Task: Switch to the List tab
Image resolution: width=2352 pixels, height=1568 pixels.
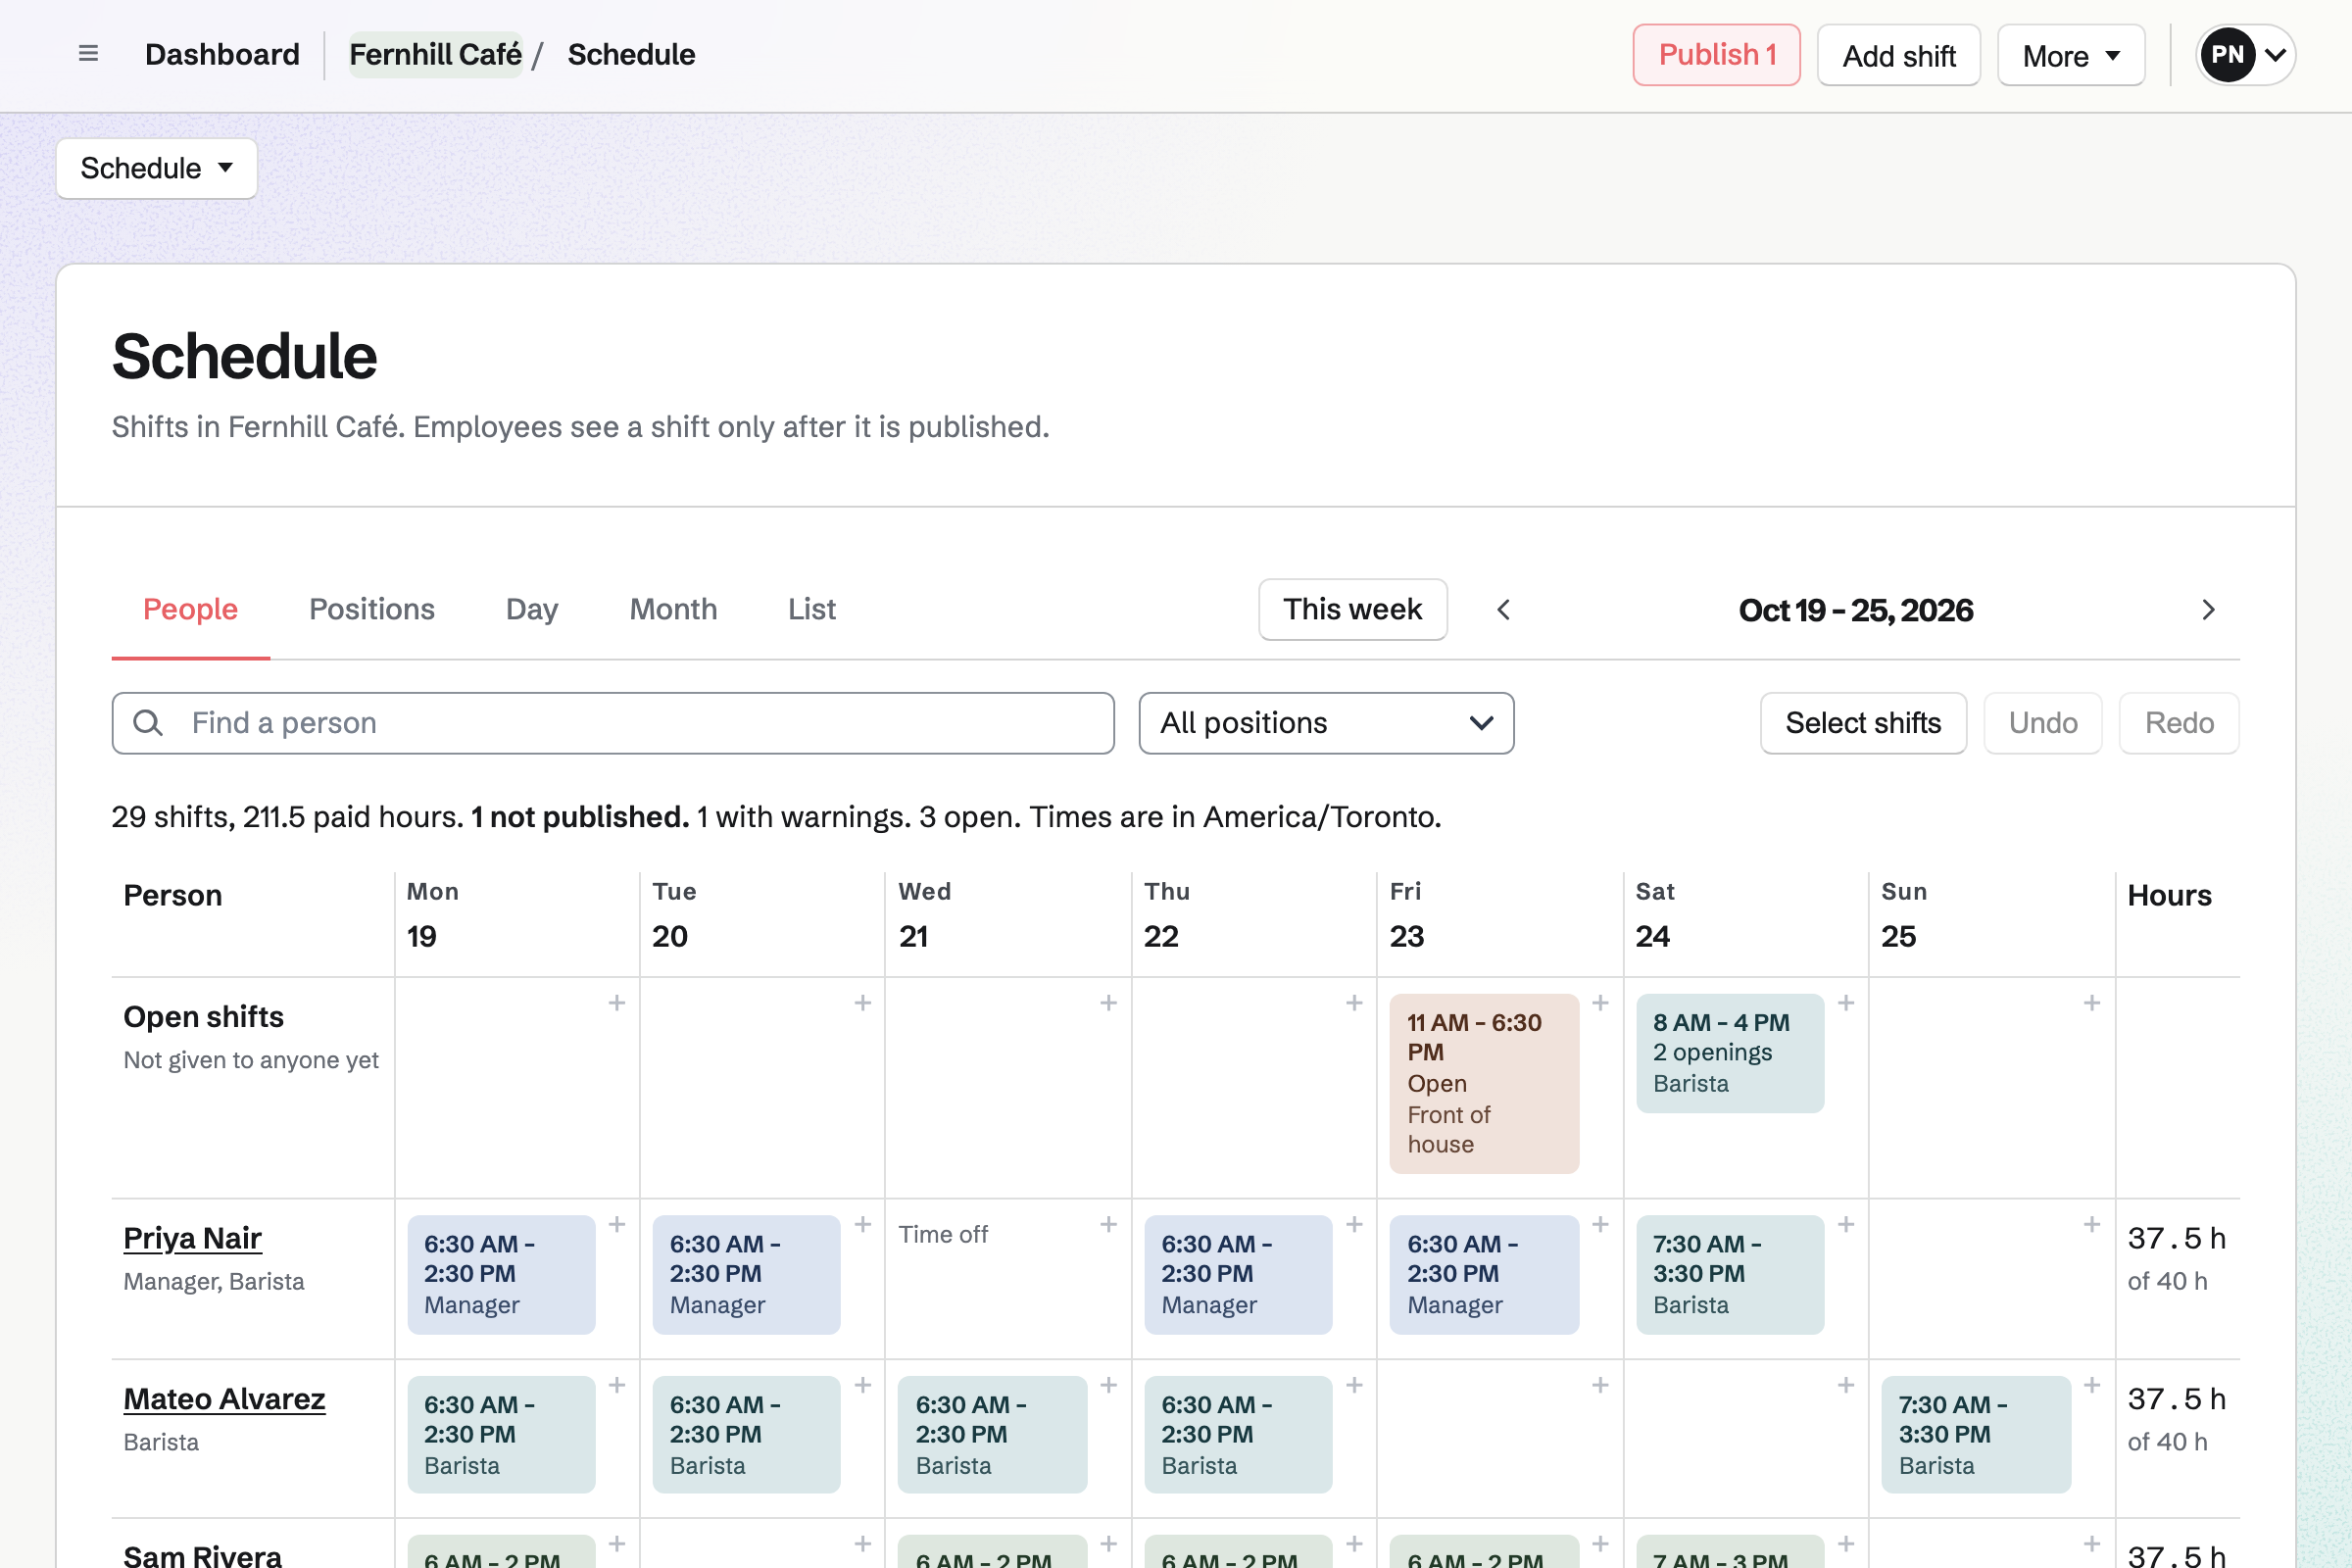Action: (812, 609)
